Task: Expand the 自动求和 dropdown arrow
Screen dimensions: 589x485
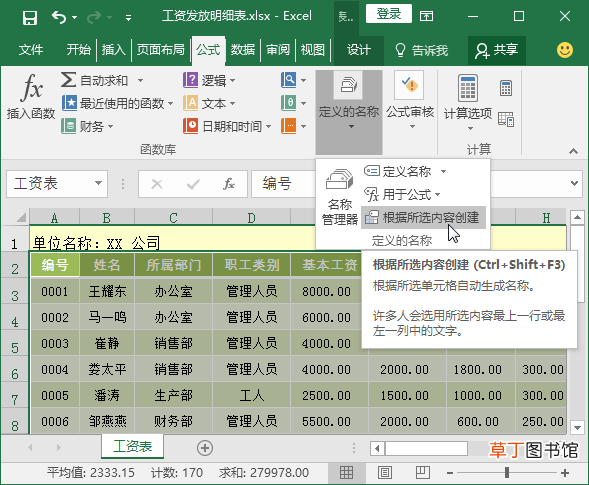Action: click(x=140, y=80)
